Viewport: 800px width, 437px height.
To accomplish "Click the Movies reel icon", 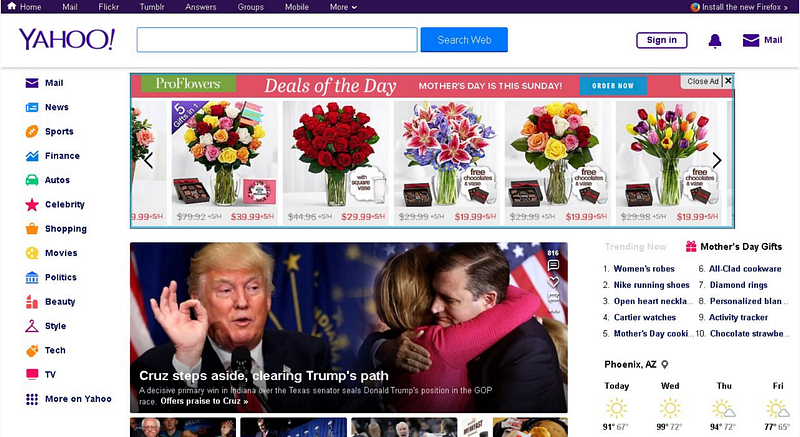I will 32,253.
